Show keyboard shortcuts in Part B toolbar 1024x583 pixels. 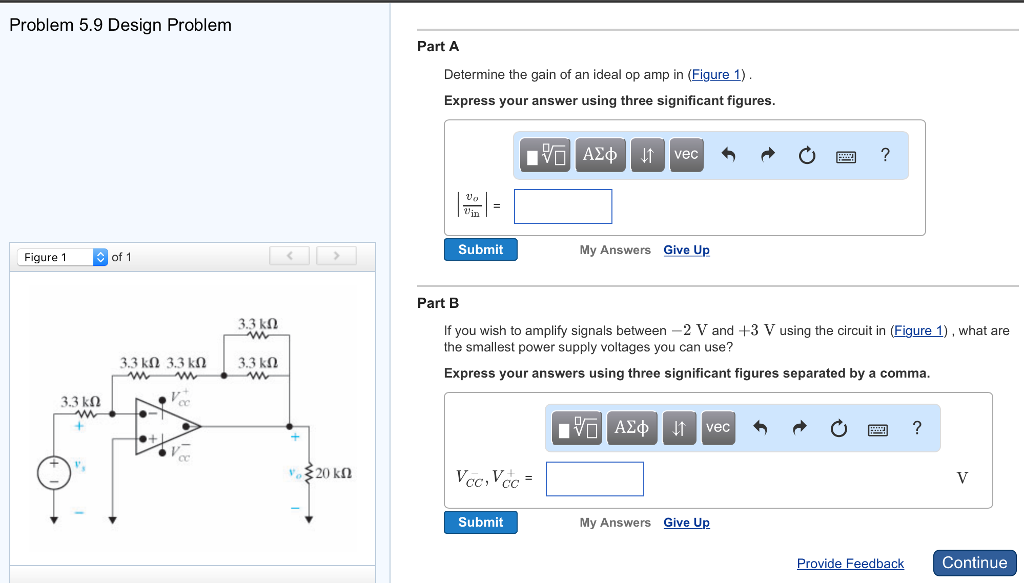click(878, 430)
